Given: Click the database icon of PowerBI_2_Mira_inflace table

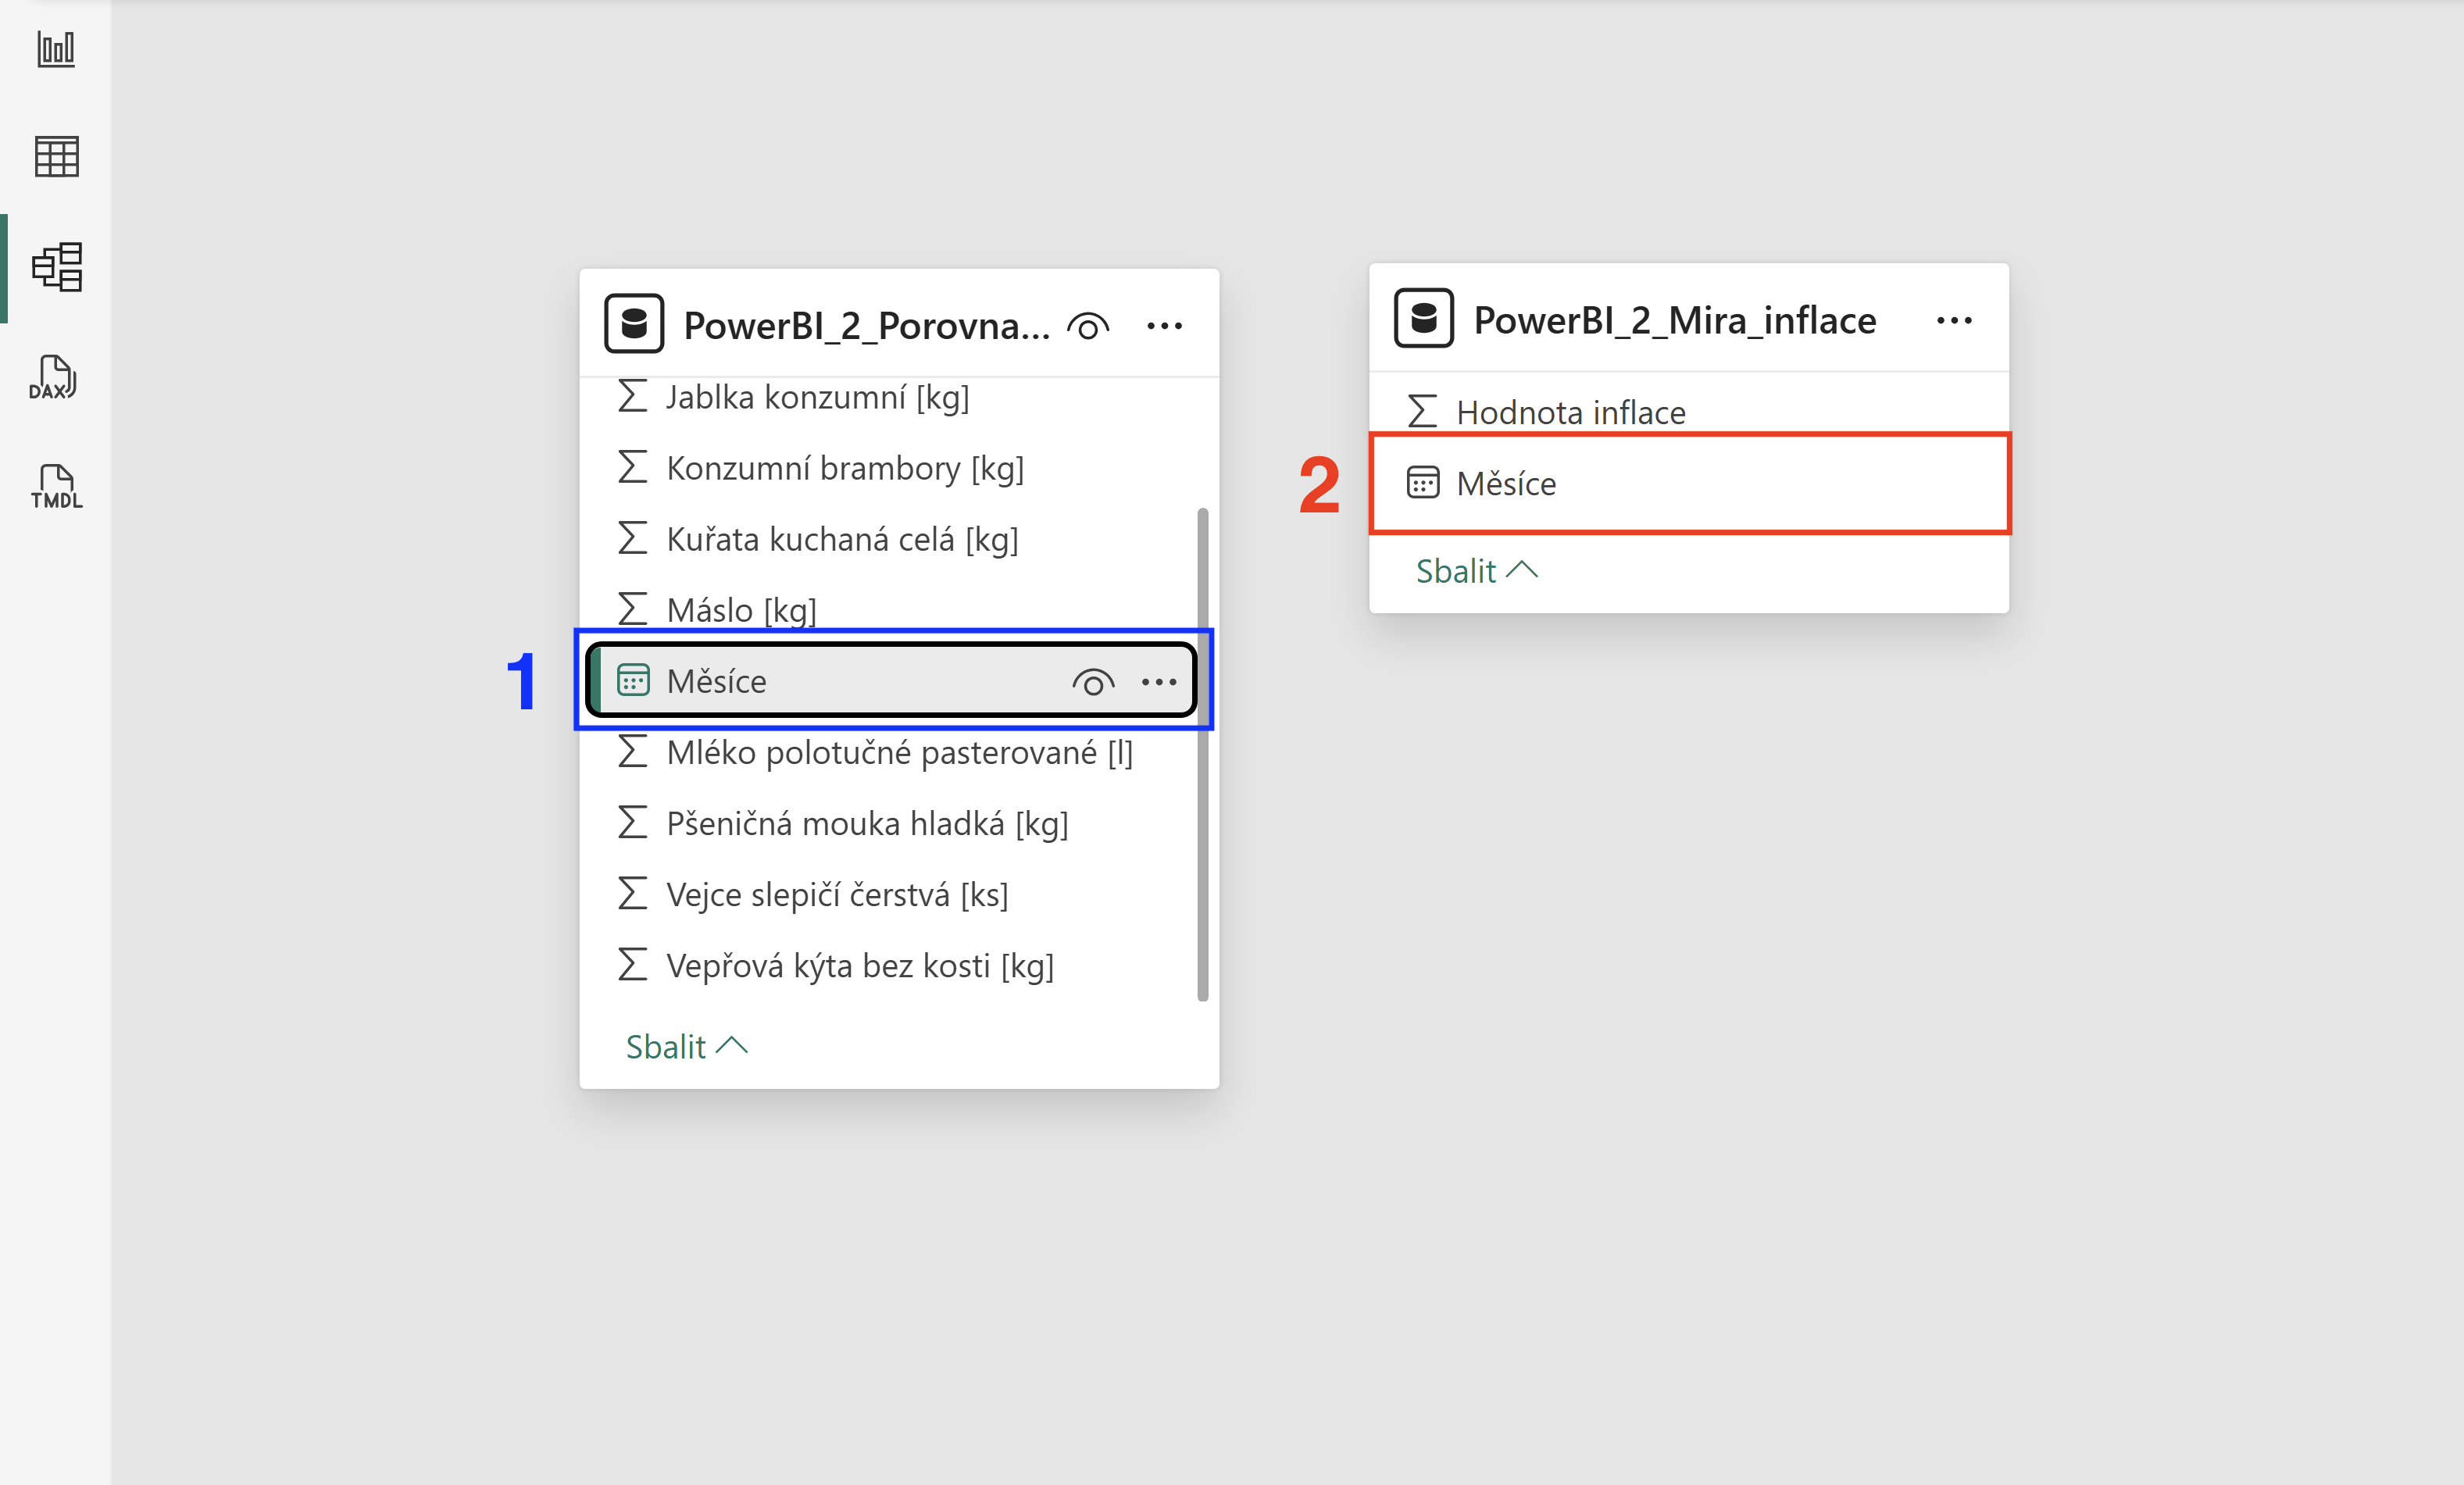Looking at the screenshot, I should (1424, 319).
